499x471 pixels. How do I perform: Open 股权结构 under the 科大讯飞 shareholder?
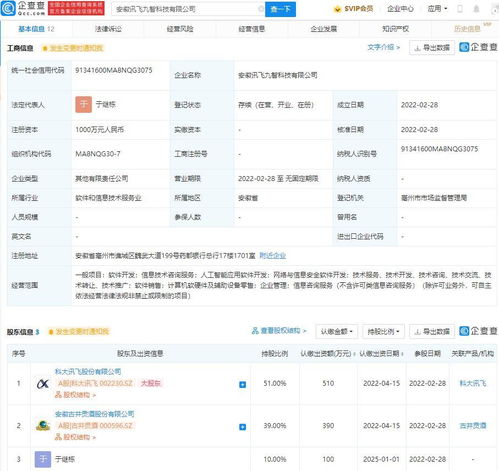coord(75,395)
